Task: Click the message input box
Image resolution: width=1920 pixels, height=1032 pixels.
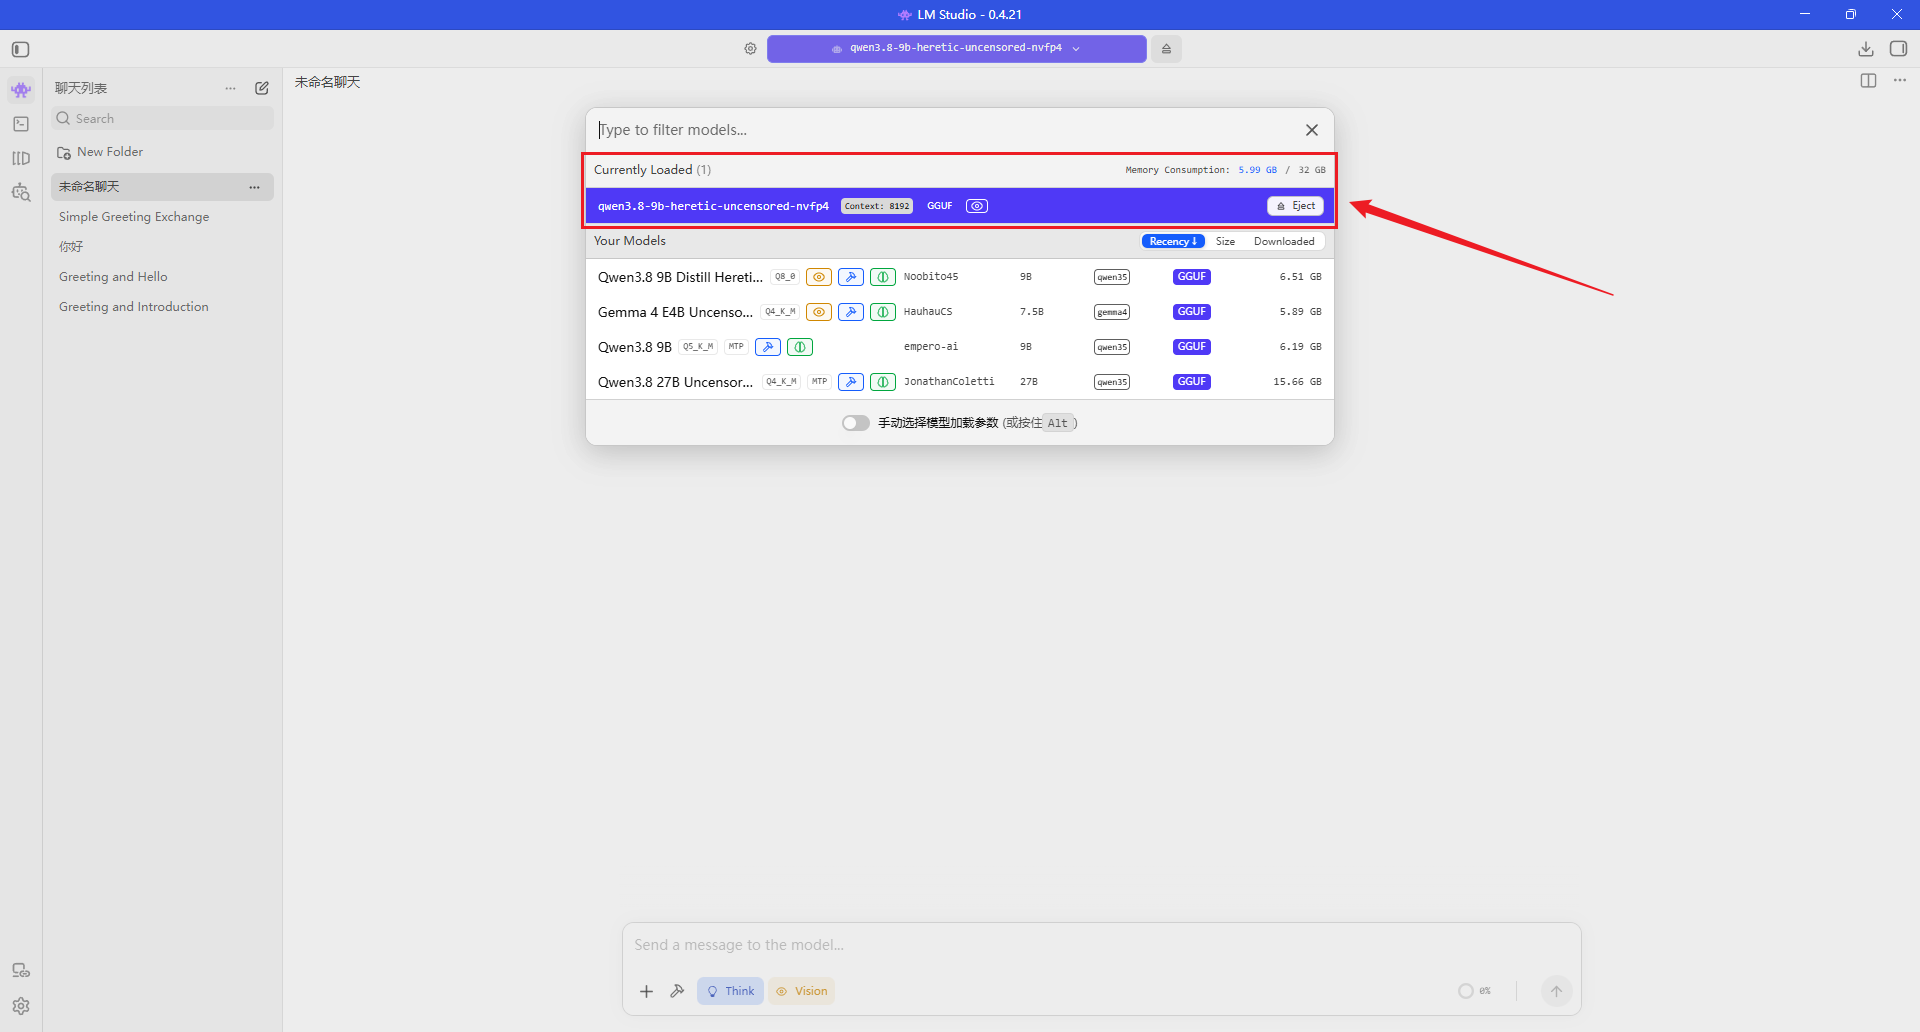Action: (x=1101, y=945)
